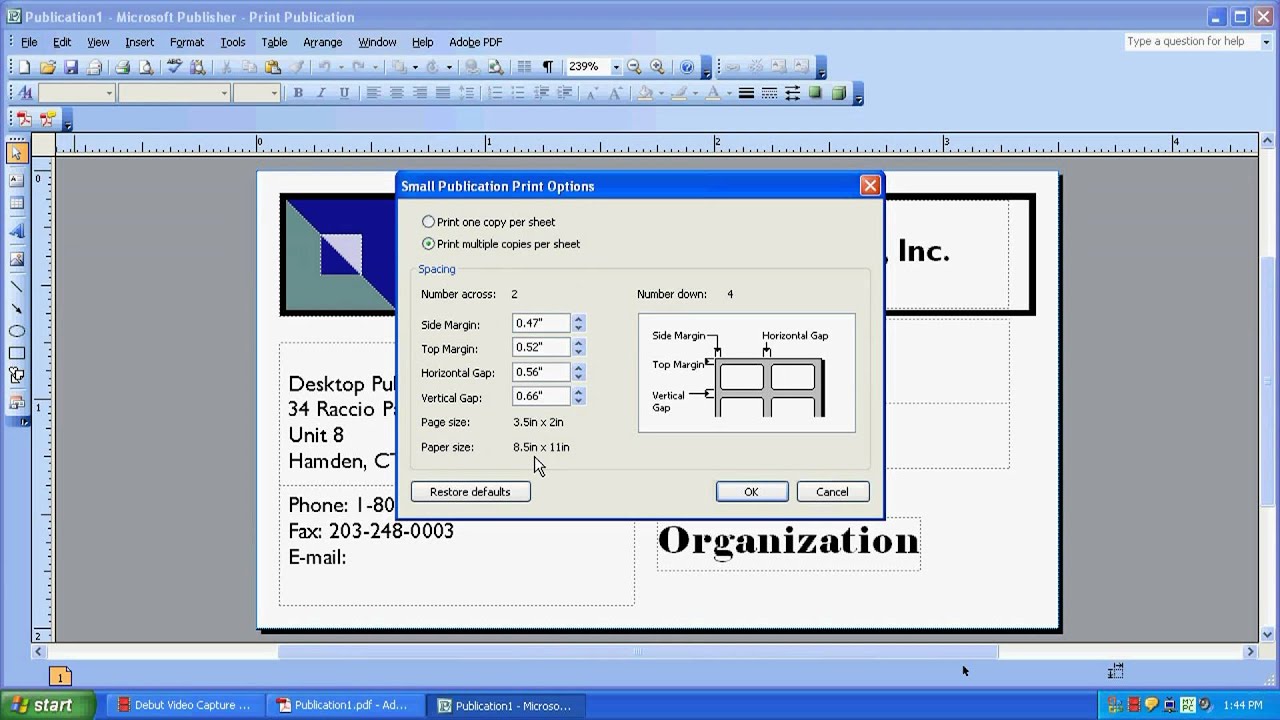Click the horizontal scrollbar right arrow
Image resolution: width=1280 pixels, height=720 pixels.
1250,652
